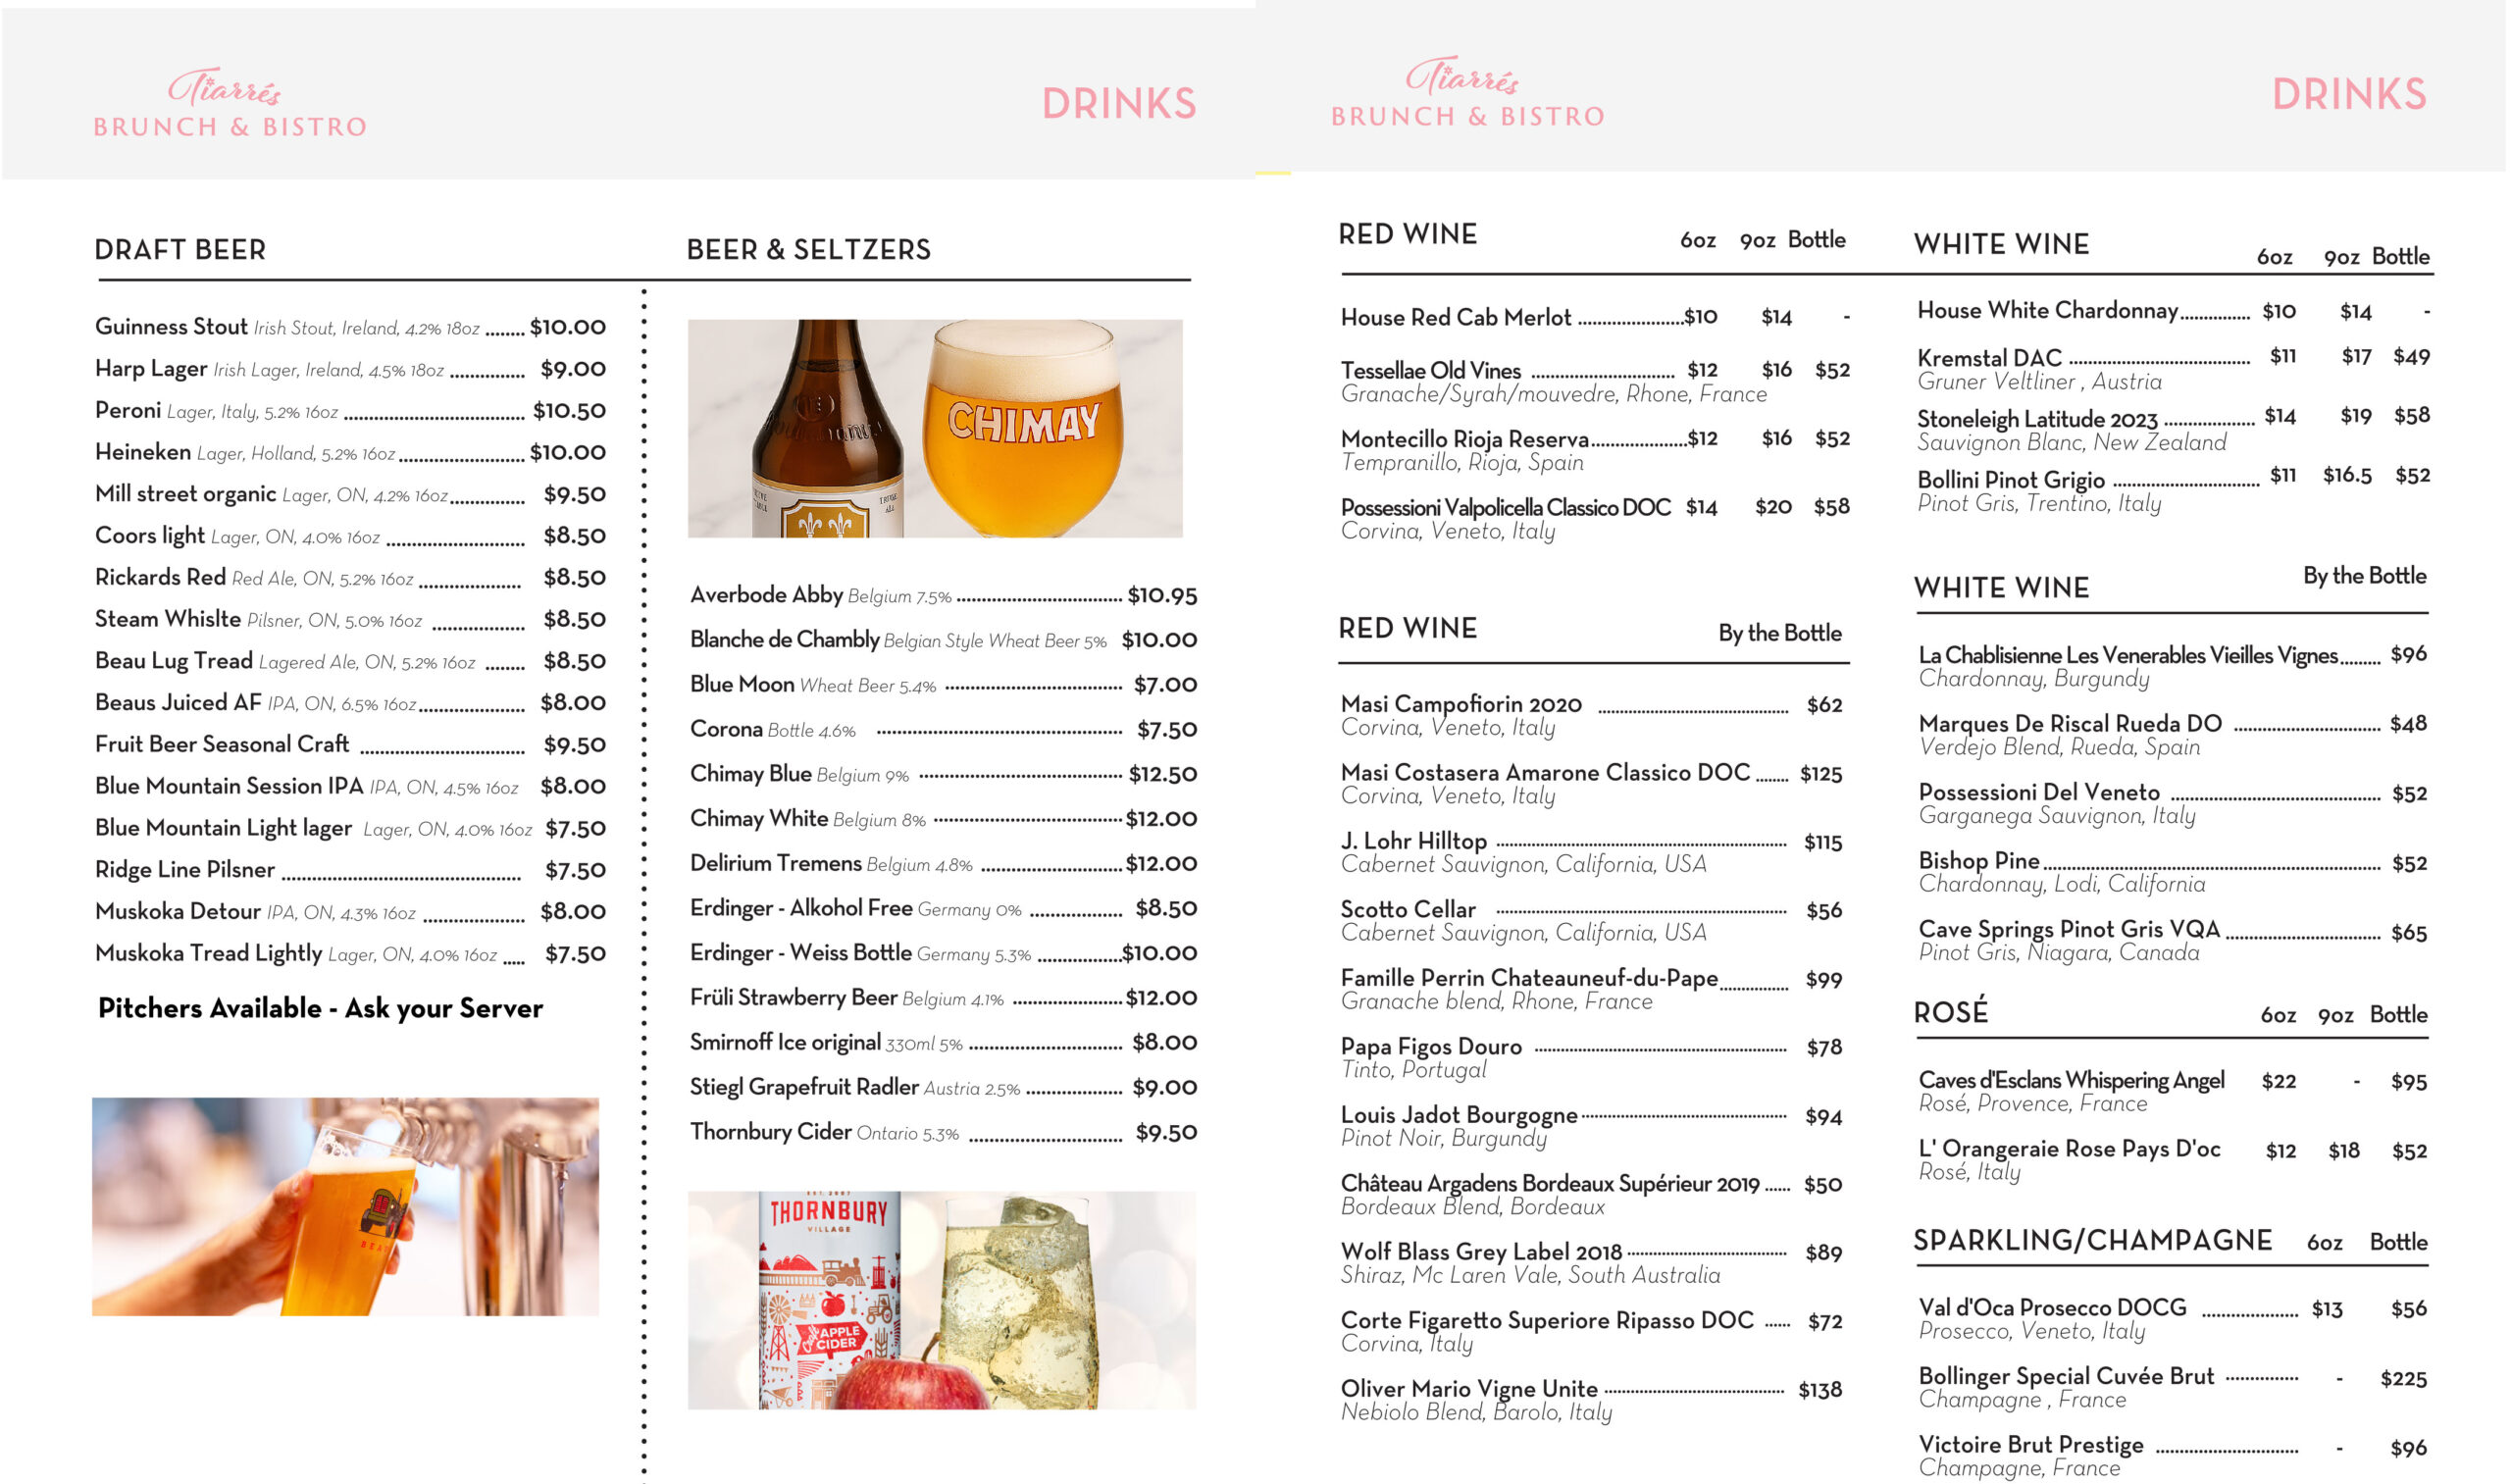Click Stoneleigh Latitude 2023 entry

coord(2174,431)
